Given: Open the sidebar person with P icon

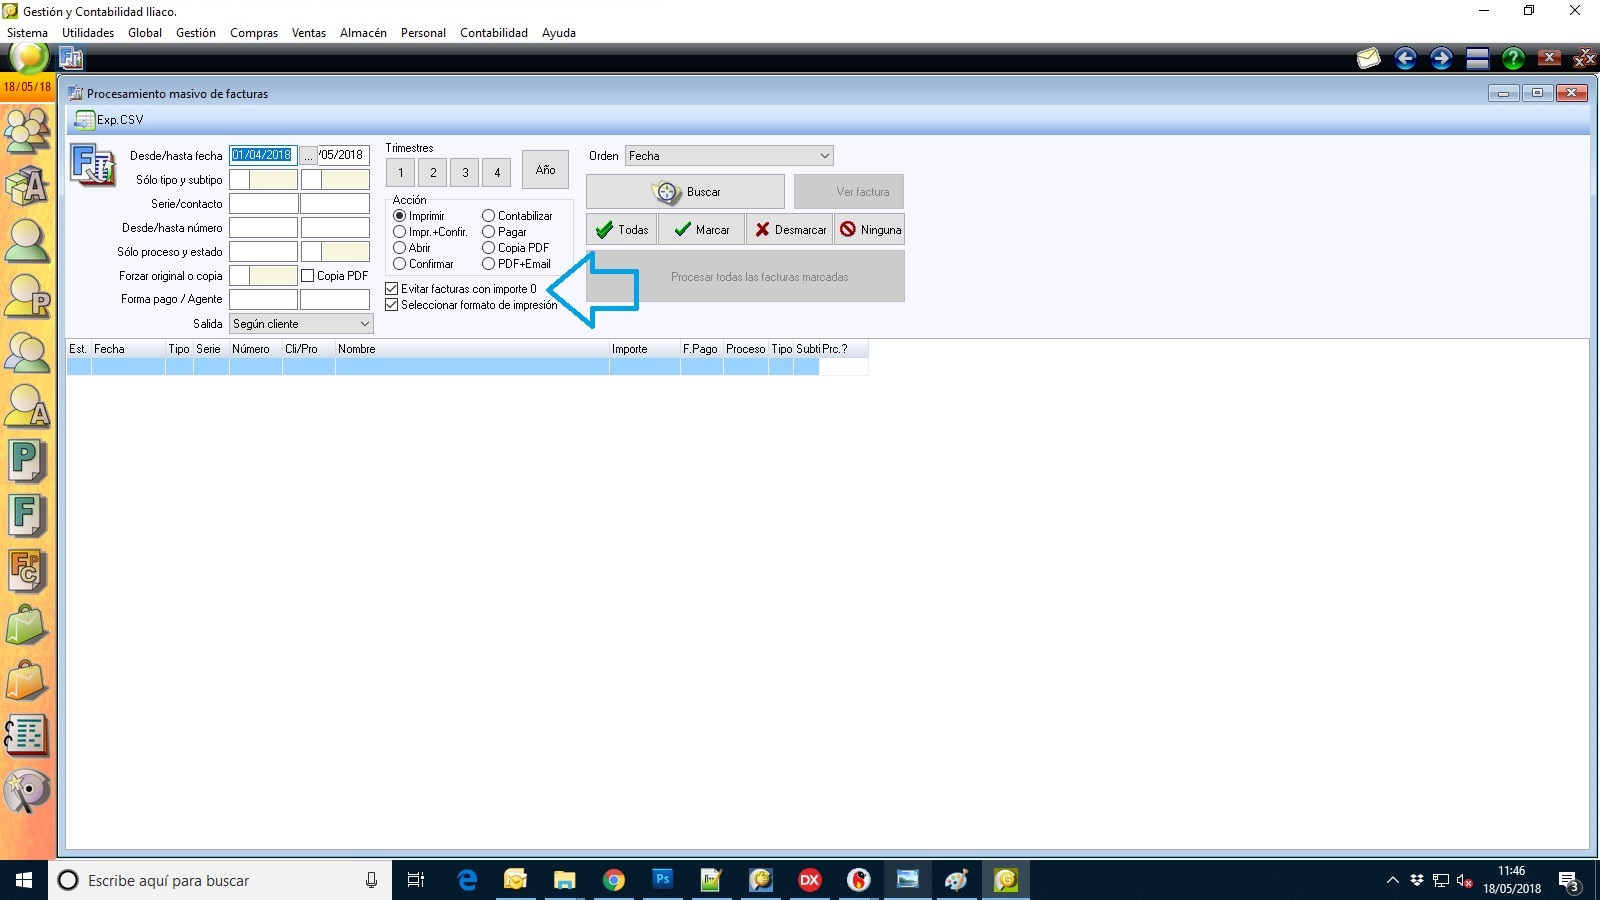Looking at the screenshot, I should coord(27,297).
